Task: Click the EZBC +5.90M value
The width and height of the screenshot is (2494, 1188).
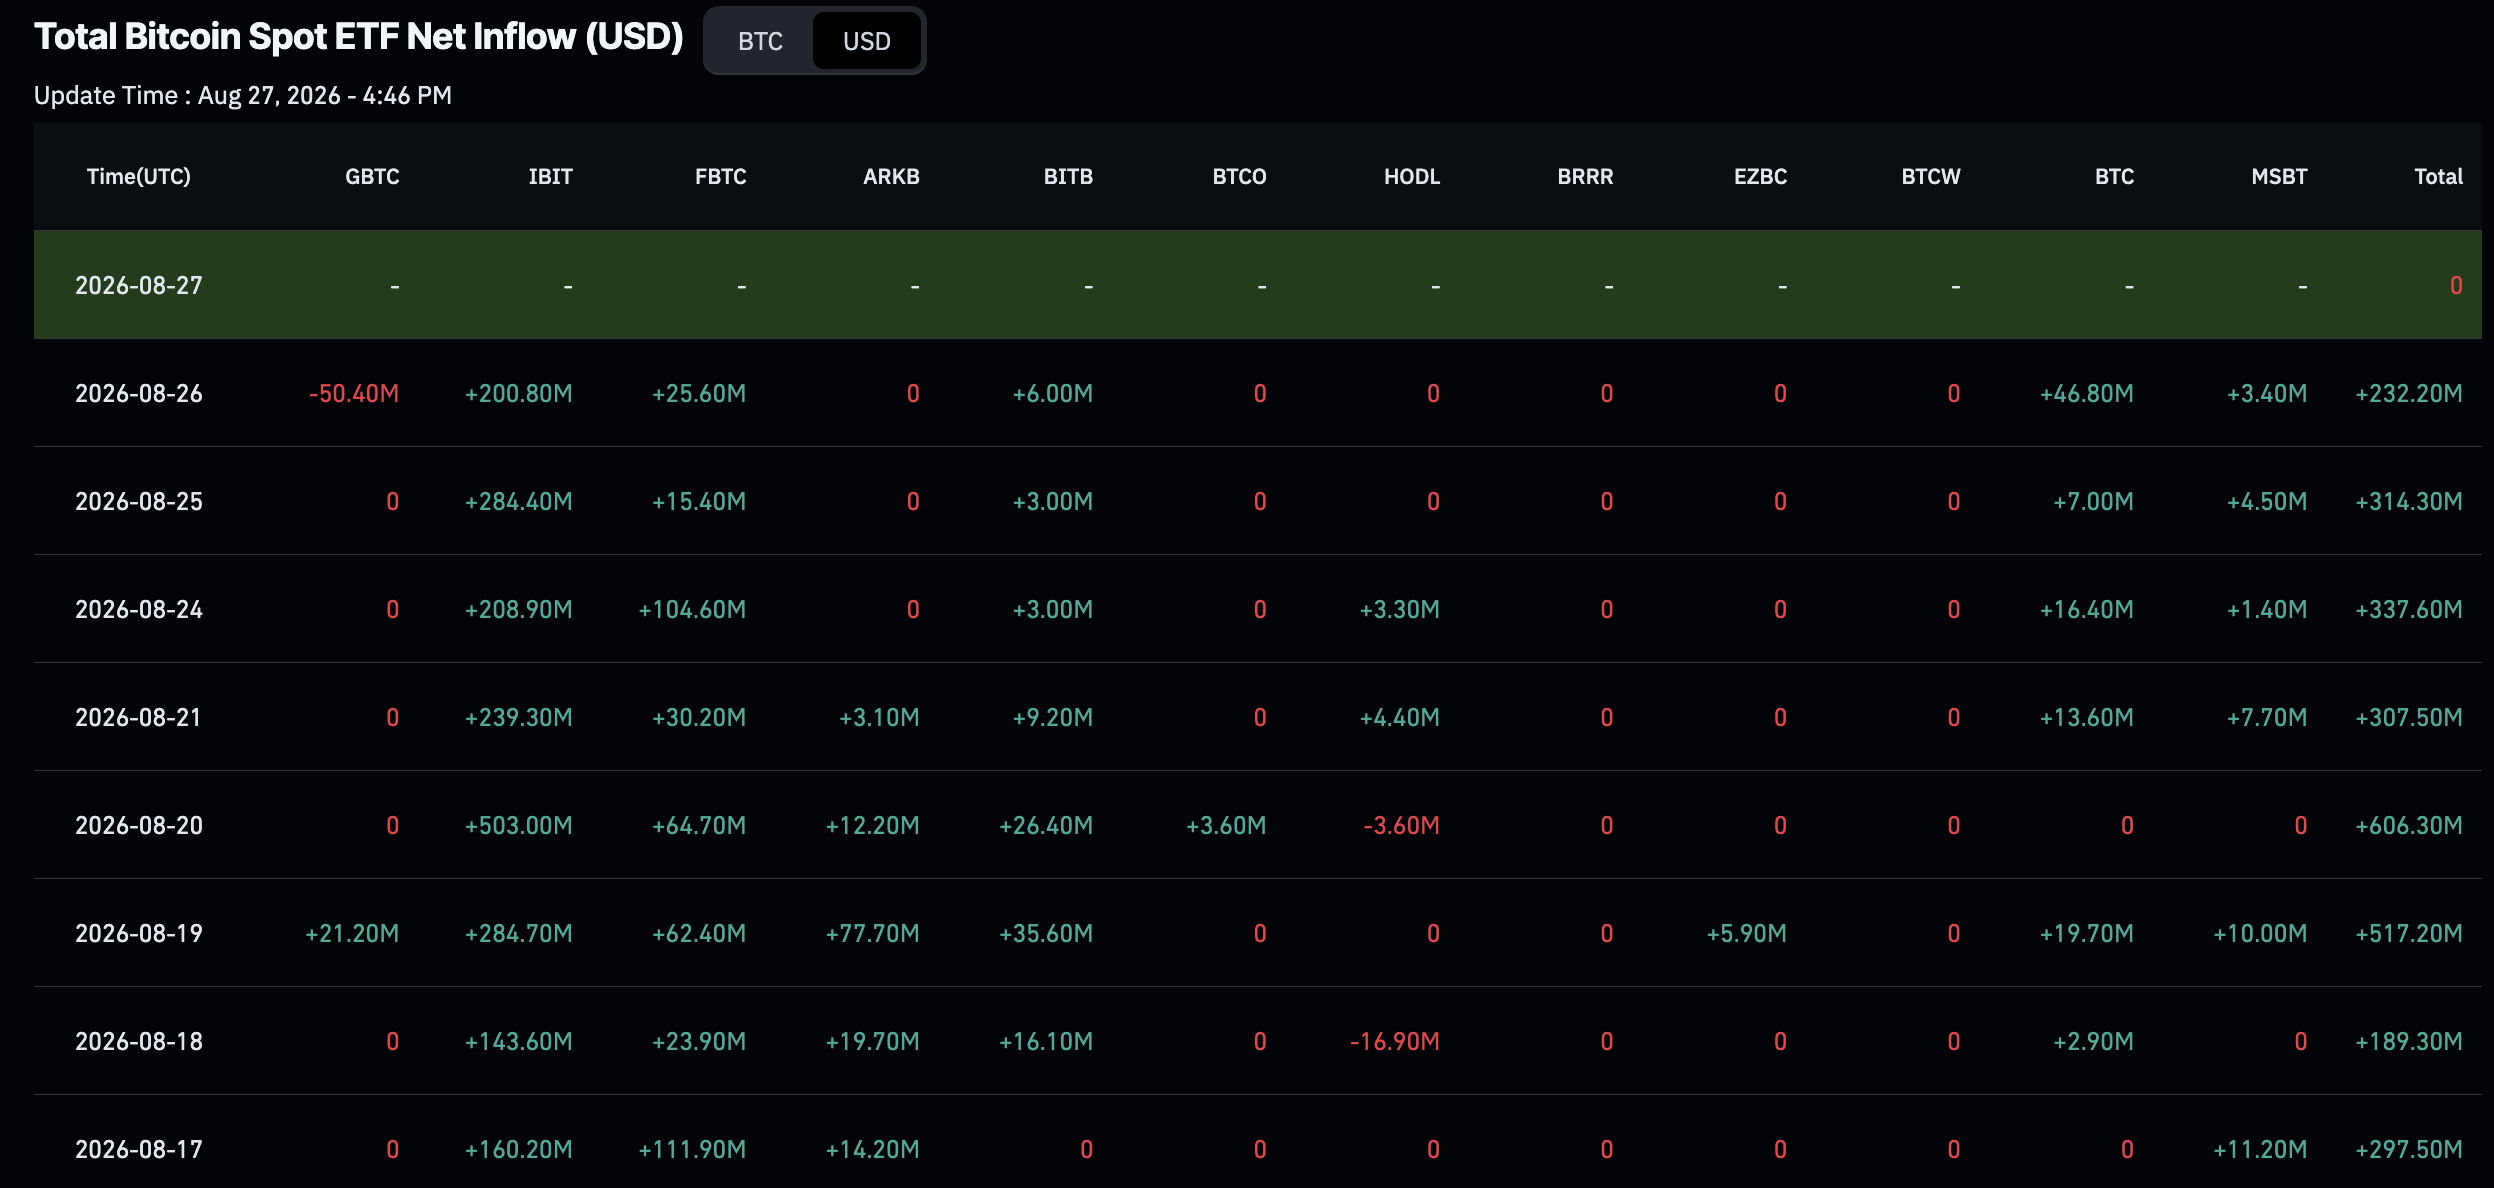Action: tap(1746, 934)
